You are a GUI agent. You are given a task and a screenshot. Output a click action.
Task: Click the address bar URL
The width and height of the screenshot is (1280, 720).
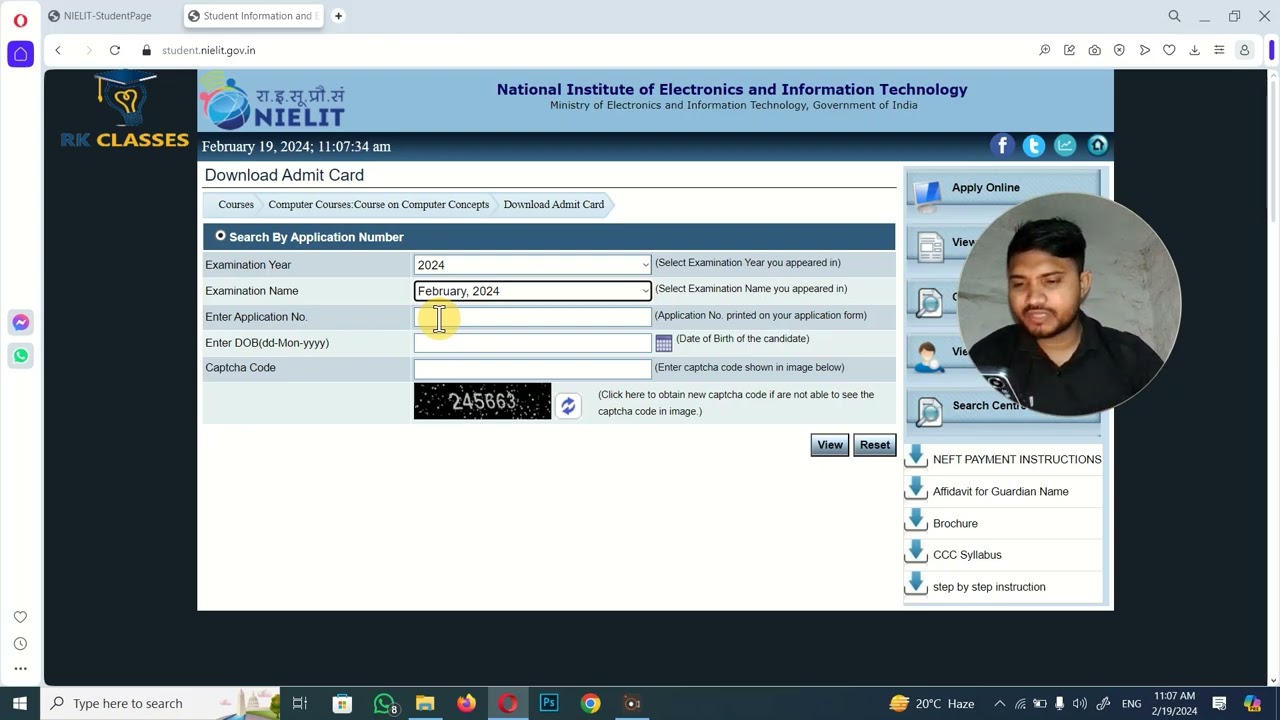tap(208, 50)
